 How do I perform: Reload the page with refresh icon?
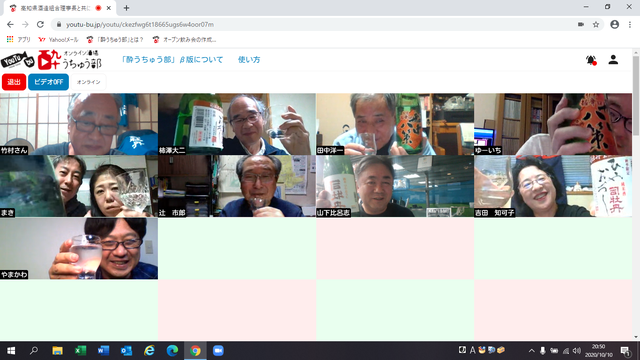point(40,24)
